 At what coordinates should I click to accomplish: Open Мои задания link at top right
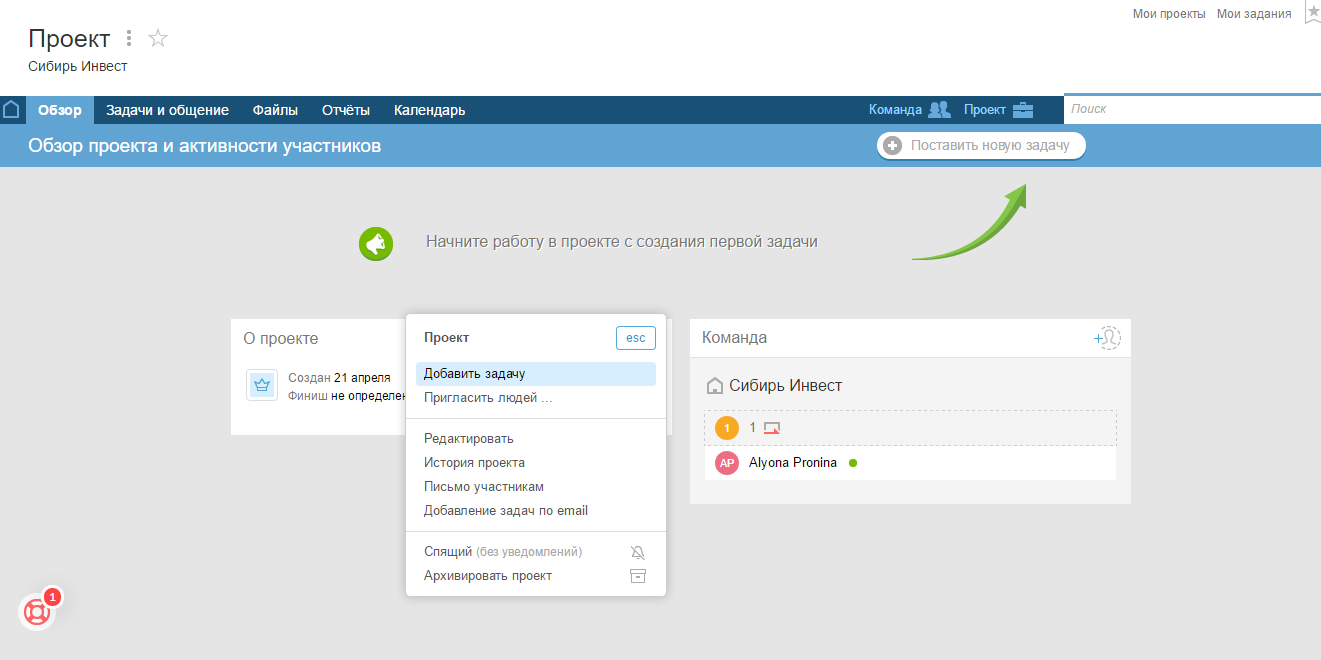pyautogui.click(x=1253, y=13)
